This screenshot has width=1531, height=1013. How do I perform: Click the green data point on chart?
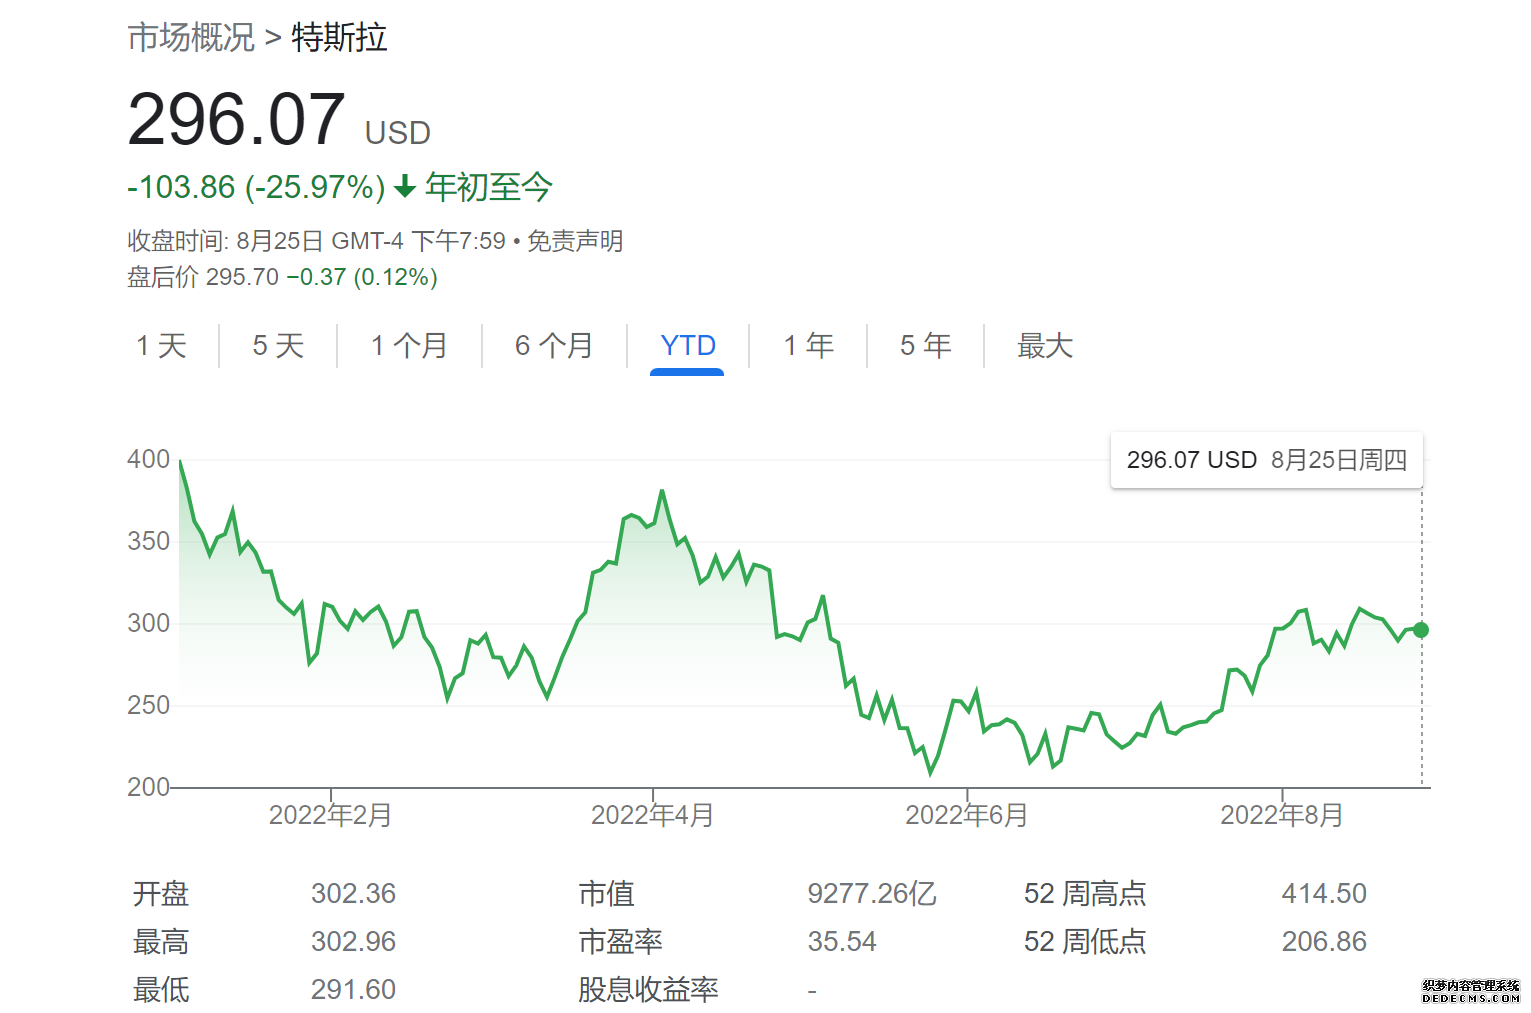pyautogui.click(x=1421, y=630)
